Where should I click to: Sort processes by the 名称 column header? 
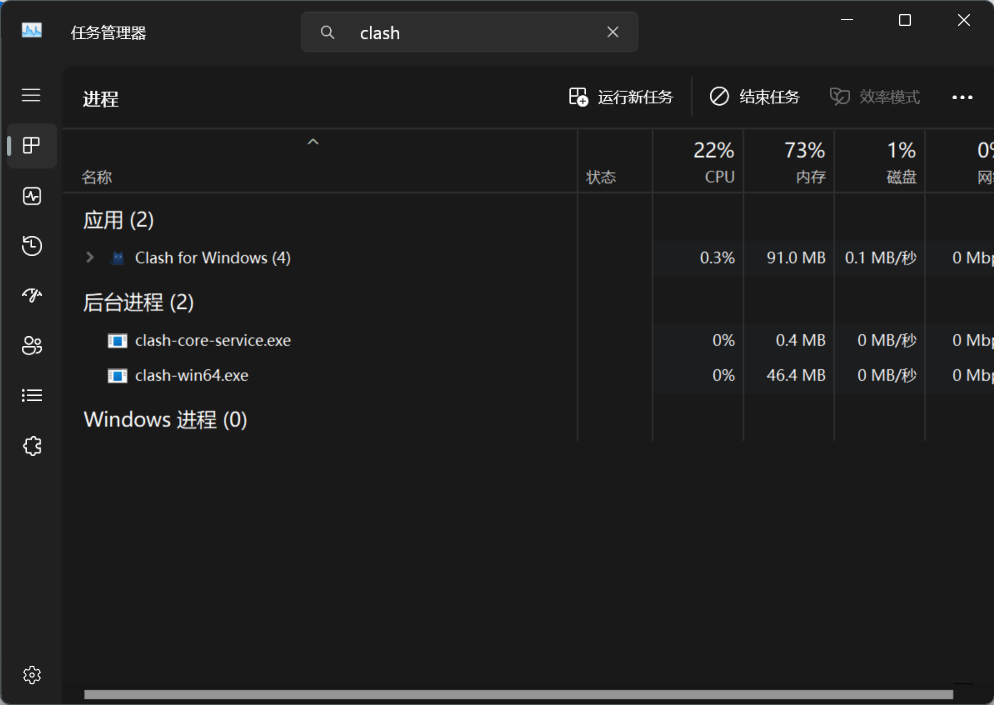tap(97, 177)
